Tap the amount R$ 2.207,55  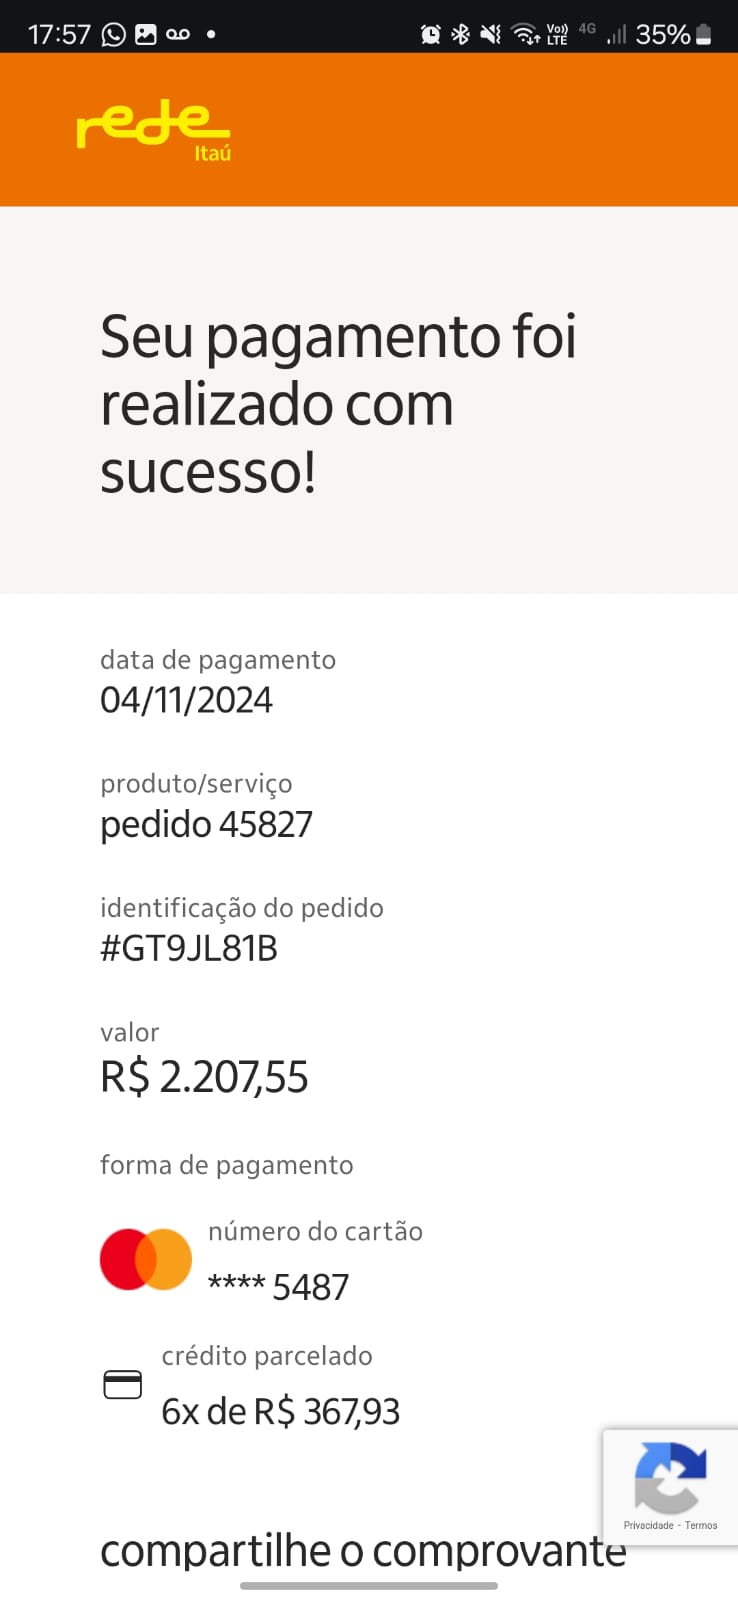pyautogui.click(x=204, y=1077)
